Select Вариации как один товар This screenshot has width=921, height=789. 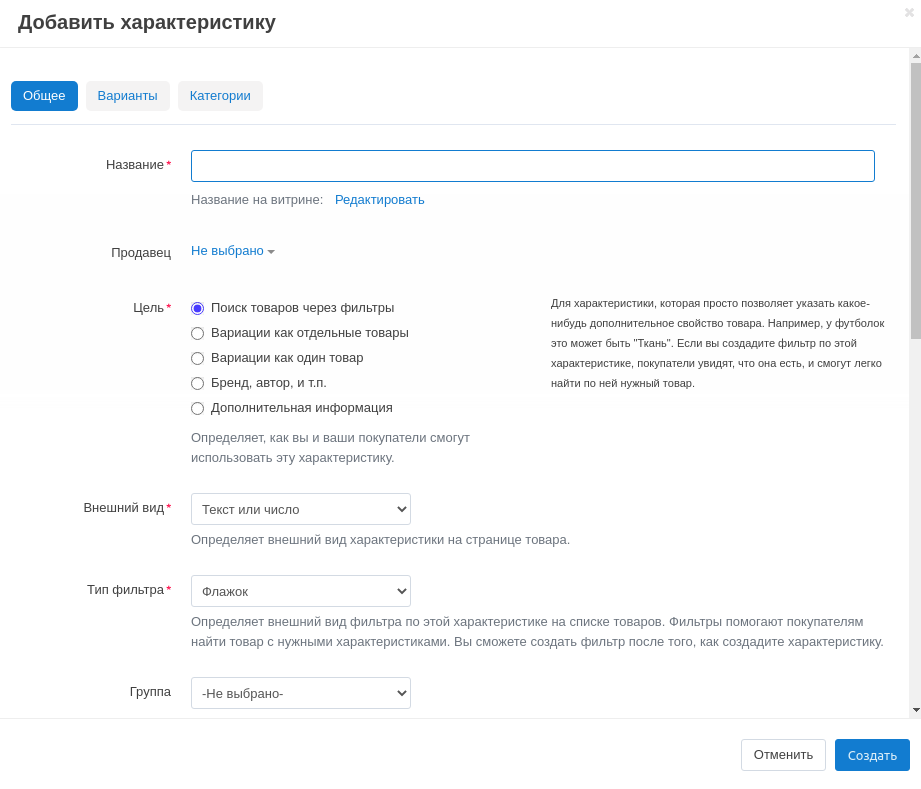click(x=198, y=358)
